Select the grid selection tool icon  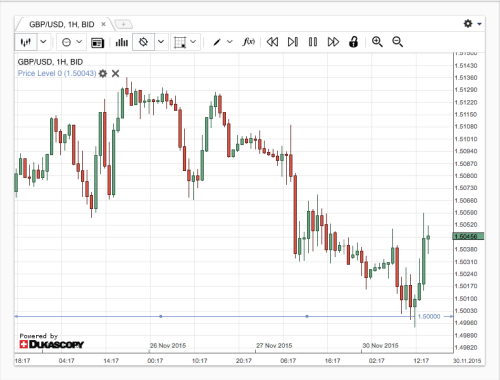point(180,42)
